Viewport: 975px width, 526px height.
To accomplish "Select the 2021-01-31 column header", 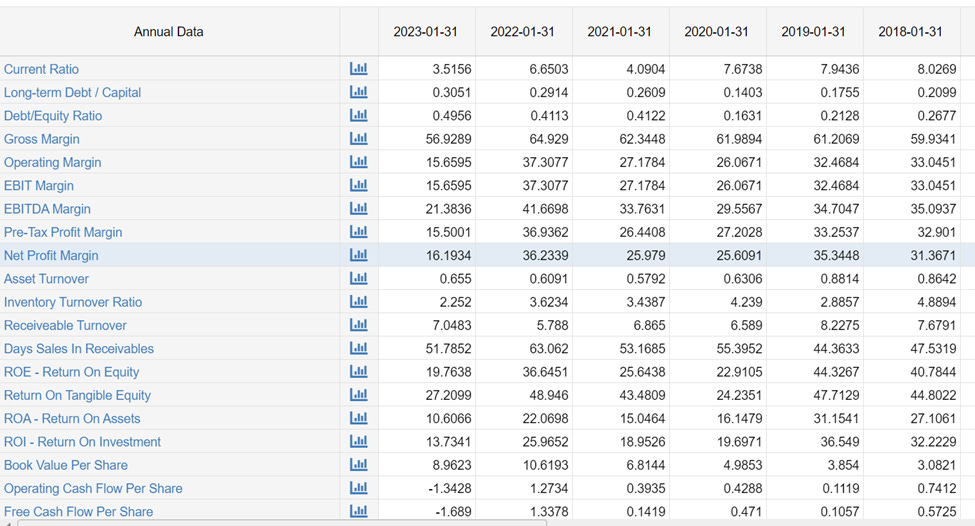I will (x=620, y=32).
